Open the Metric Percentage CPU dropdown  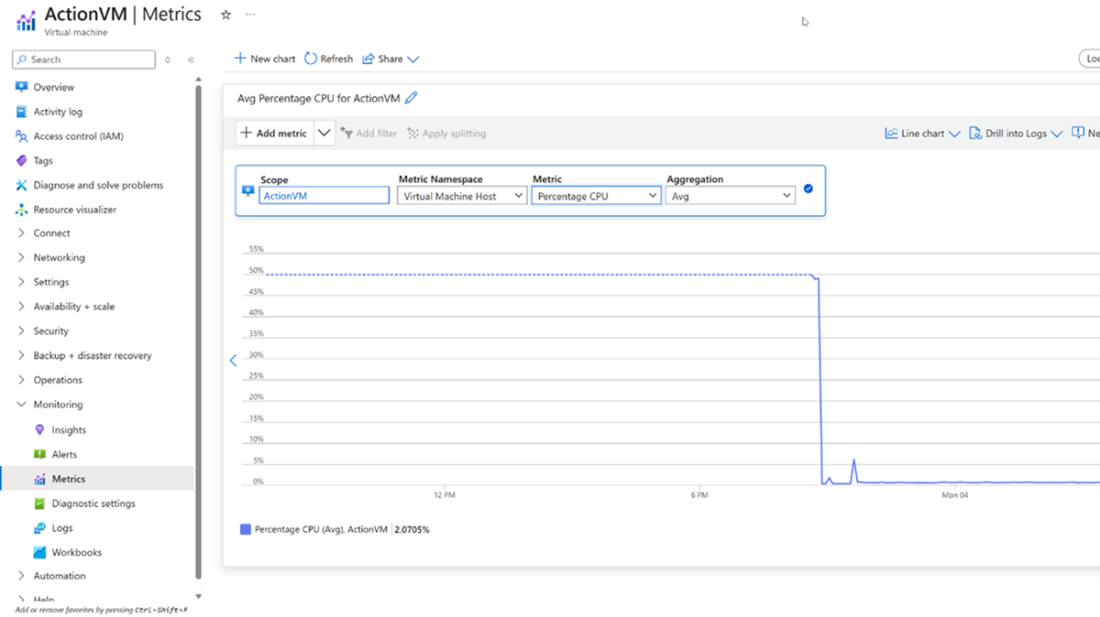(596, 196)
